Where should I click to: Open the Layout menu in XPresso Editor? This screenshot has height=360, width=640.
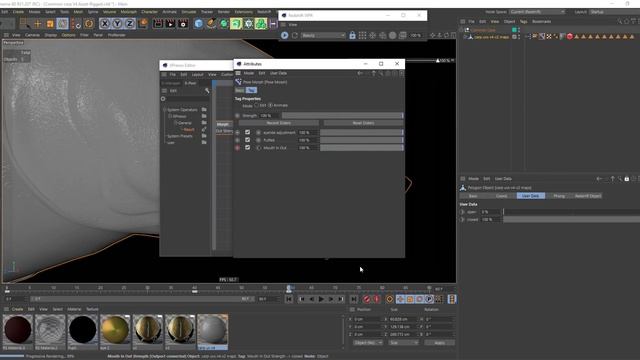[x=198, y=75]
